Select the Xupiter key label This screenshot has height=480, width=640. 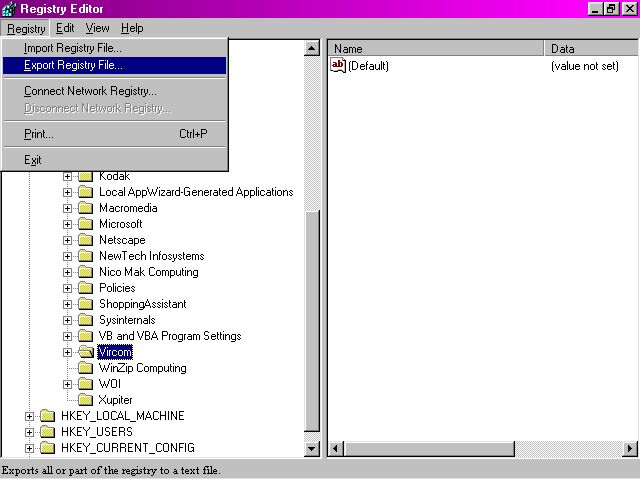click(116, 400)
